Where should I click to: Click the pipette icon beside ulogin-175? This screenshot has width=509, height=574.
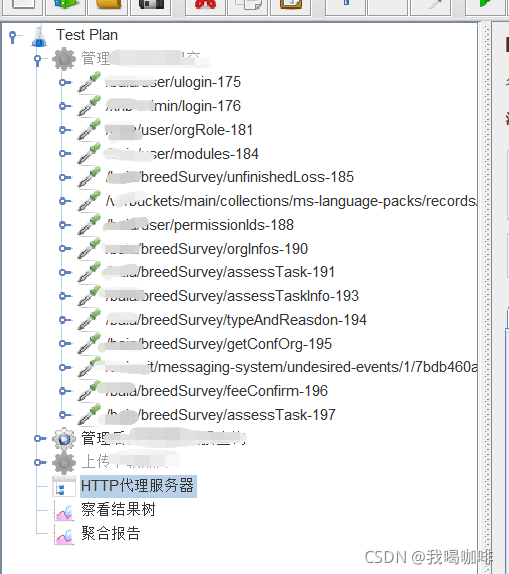coord(89,82)
